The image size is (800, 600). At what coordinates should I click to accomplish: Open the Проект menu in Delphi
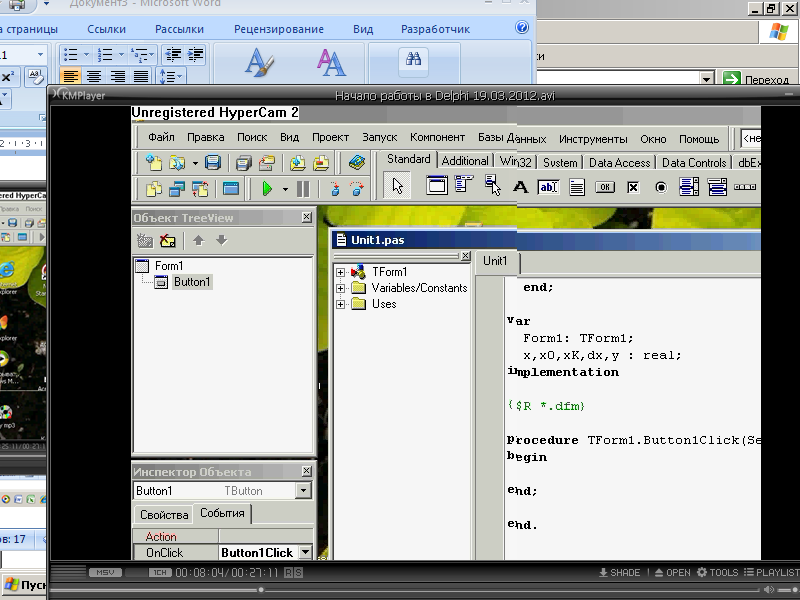[330, 137]
